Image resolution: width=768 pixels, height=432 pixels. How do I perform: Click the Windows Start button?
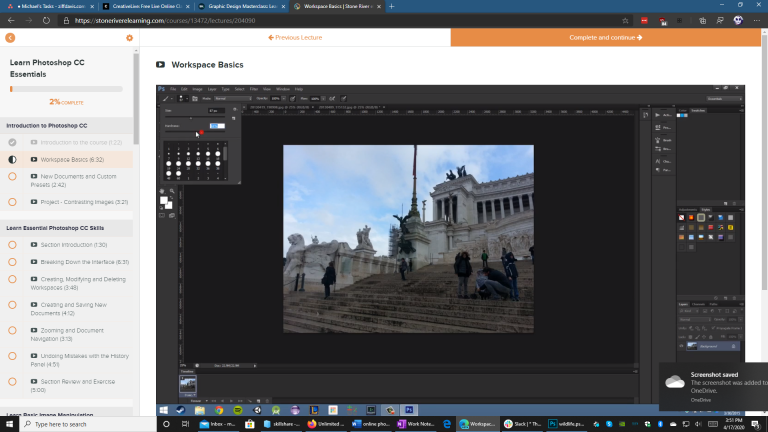8,424
